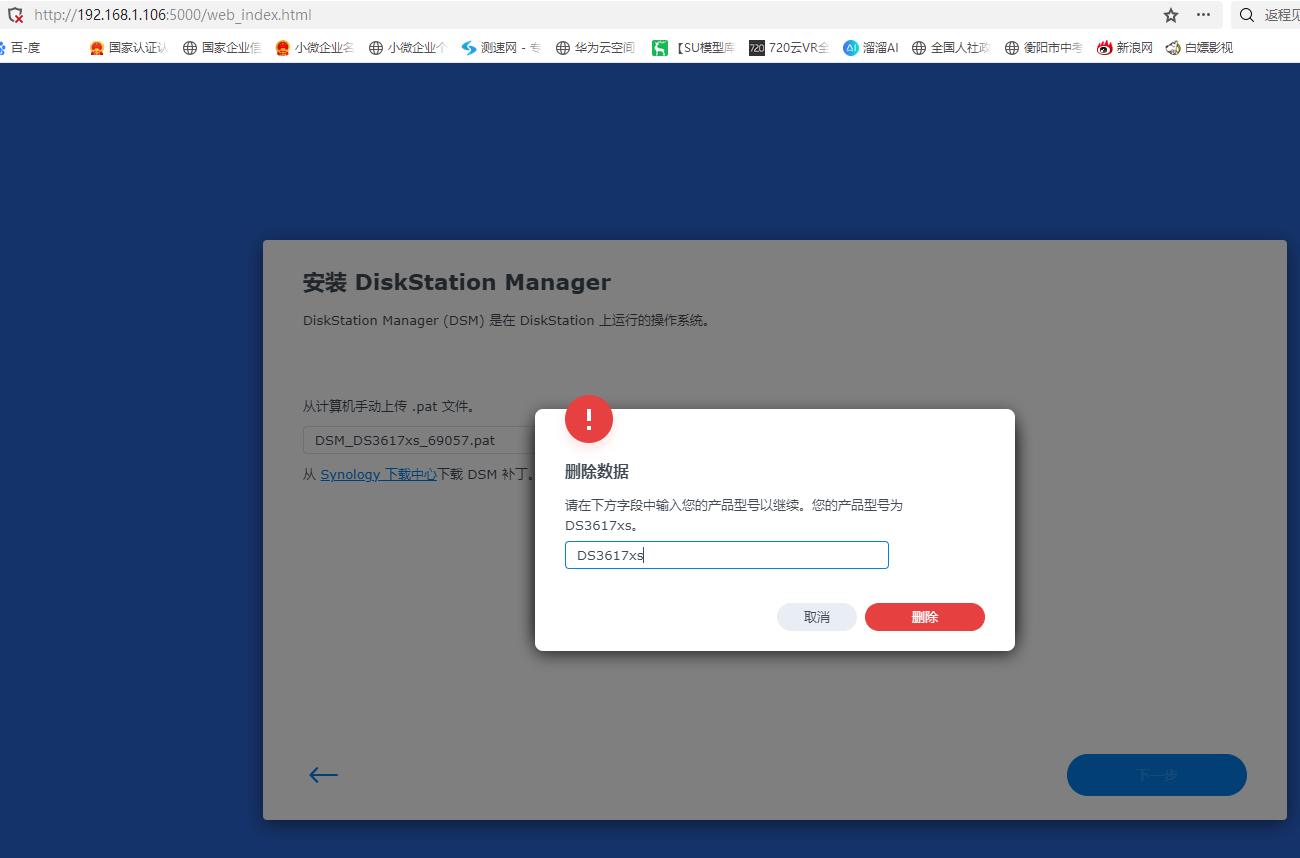Click the red 删除 (Delete) button
This screenshot has width=1300, height=858.
(x=924, y=617)
